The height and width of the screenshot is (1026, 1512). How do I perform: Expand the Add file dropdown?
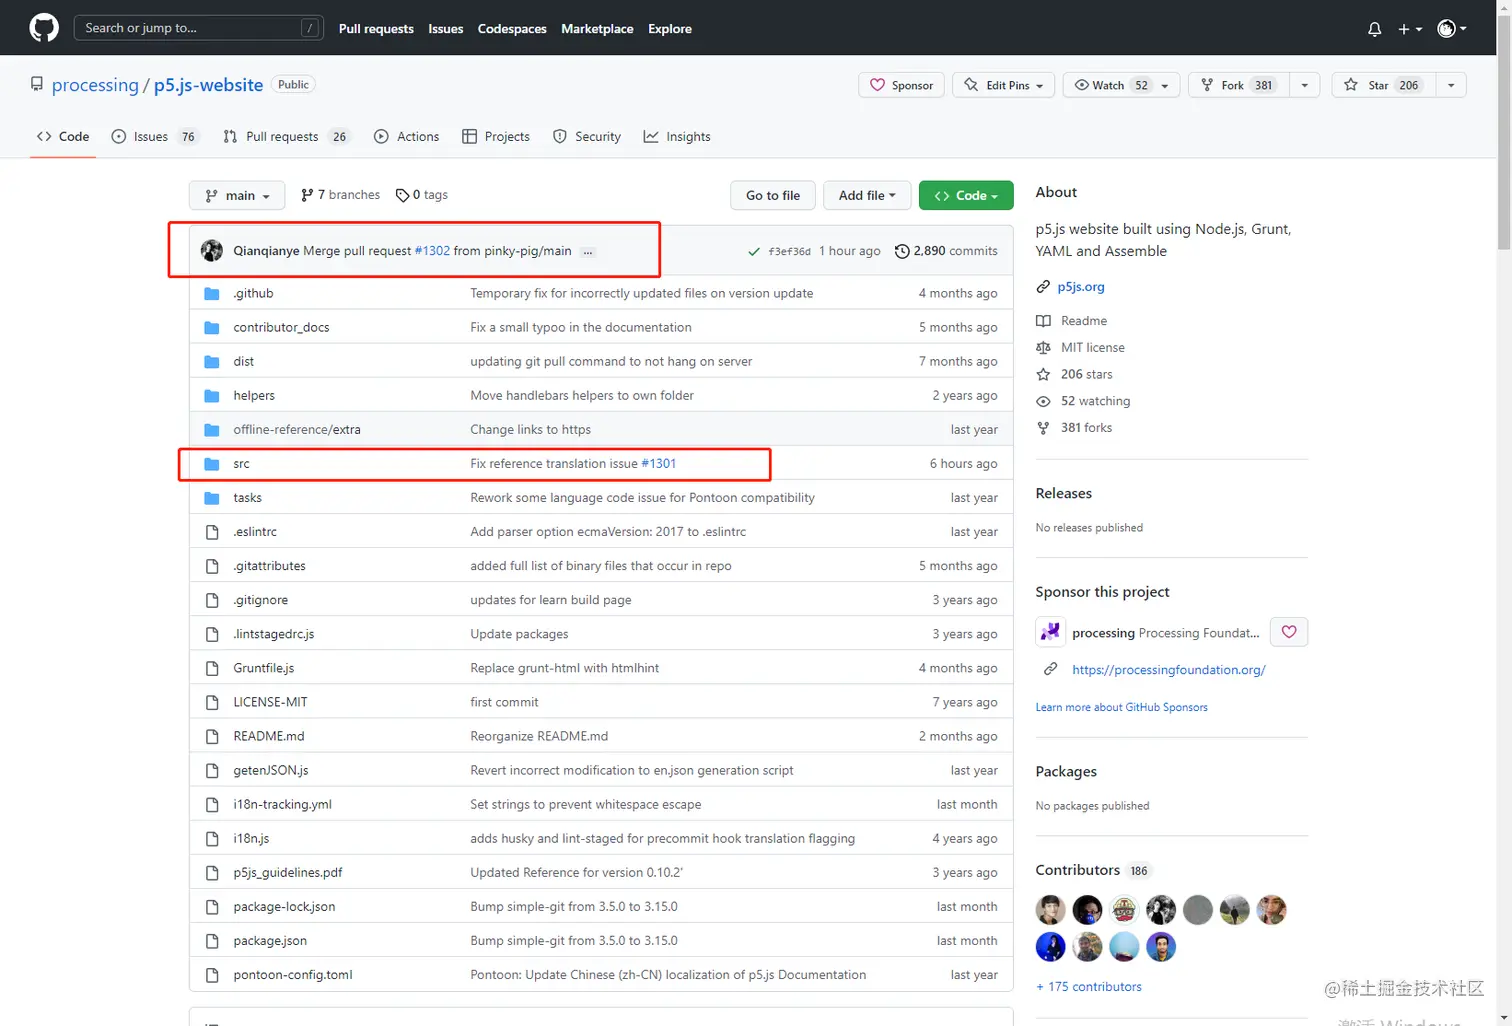pyautogui.click(x=866, y=195)
